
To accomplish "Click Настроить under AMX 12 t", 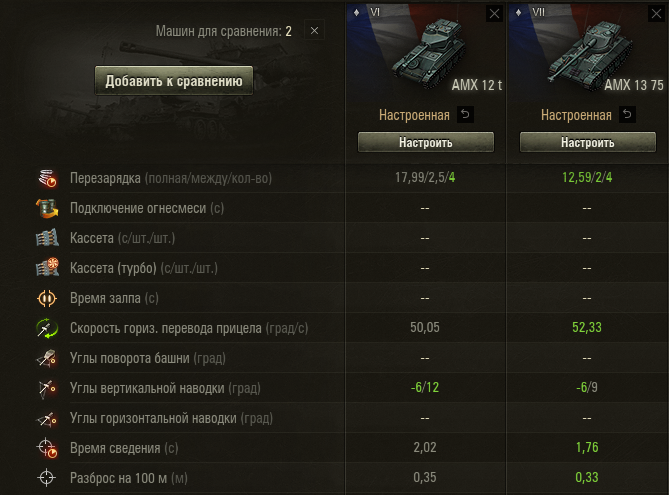I will tap(426, 142).
